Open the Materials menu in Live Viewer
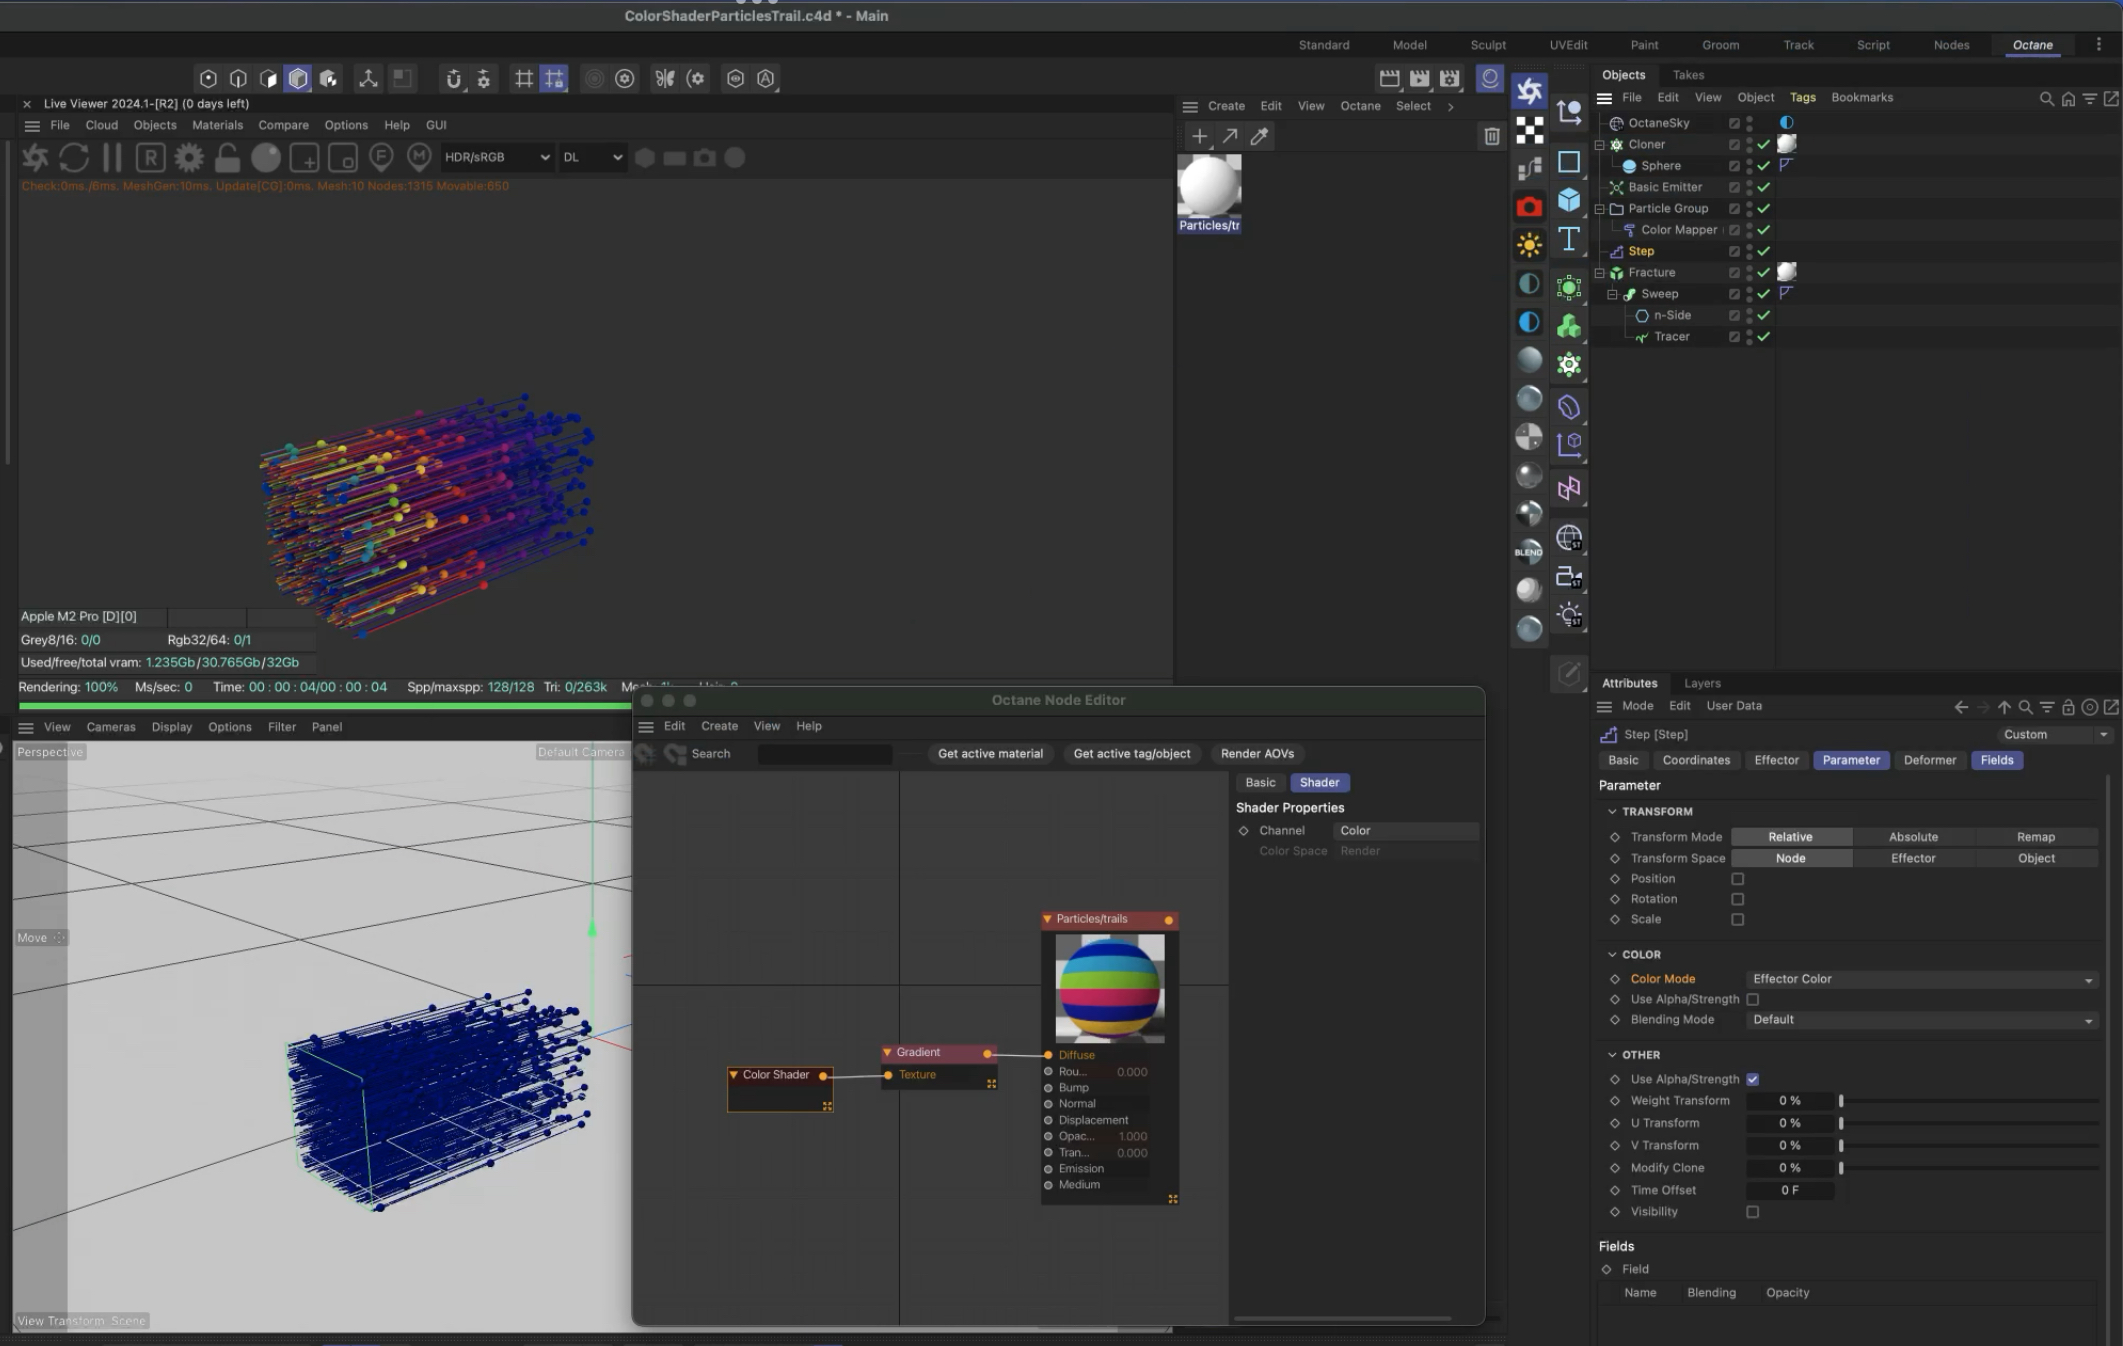This screenshot has width=2123, height=1346. click(x=217, y=125)
